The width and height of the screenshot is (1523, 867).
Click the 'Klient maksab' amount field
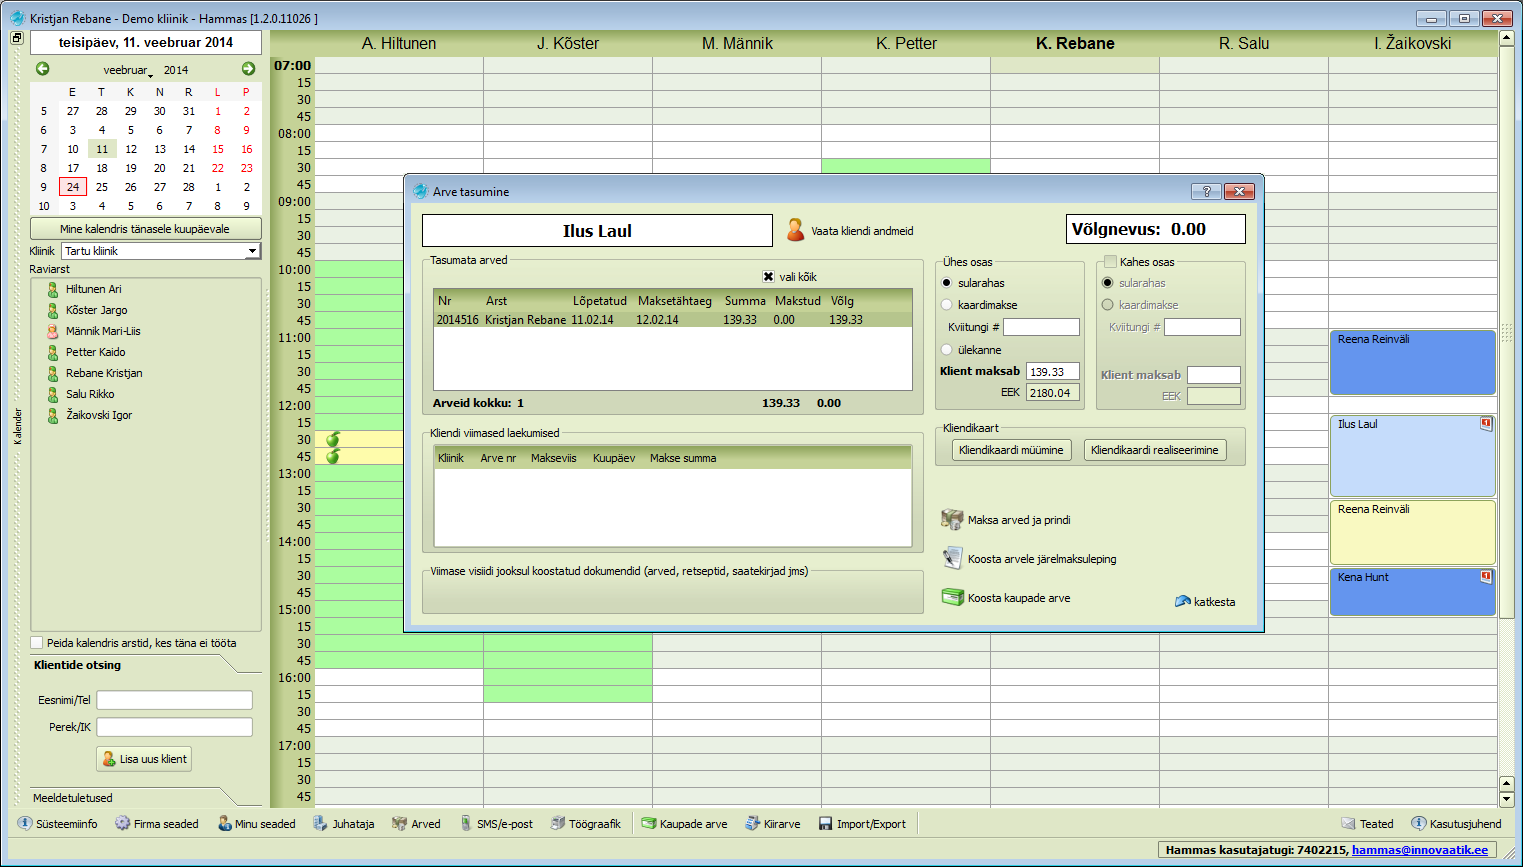[x=1052, y=372]
